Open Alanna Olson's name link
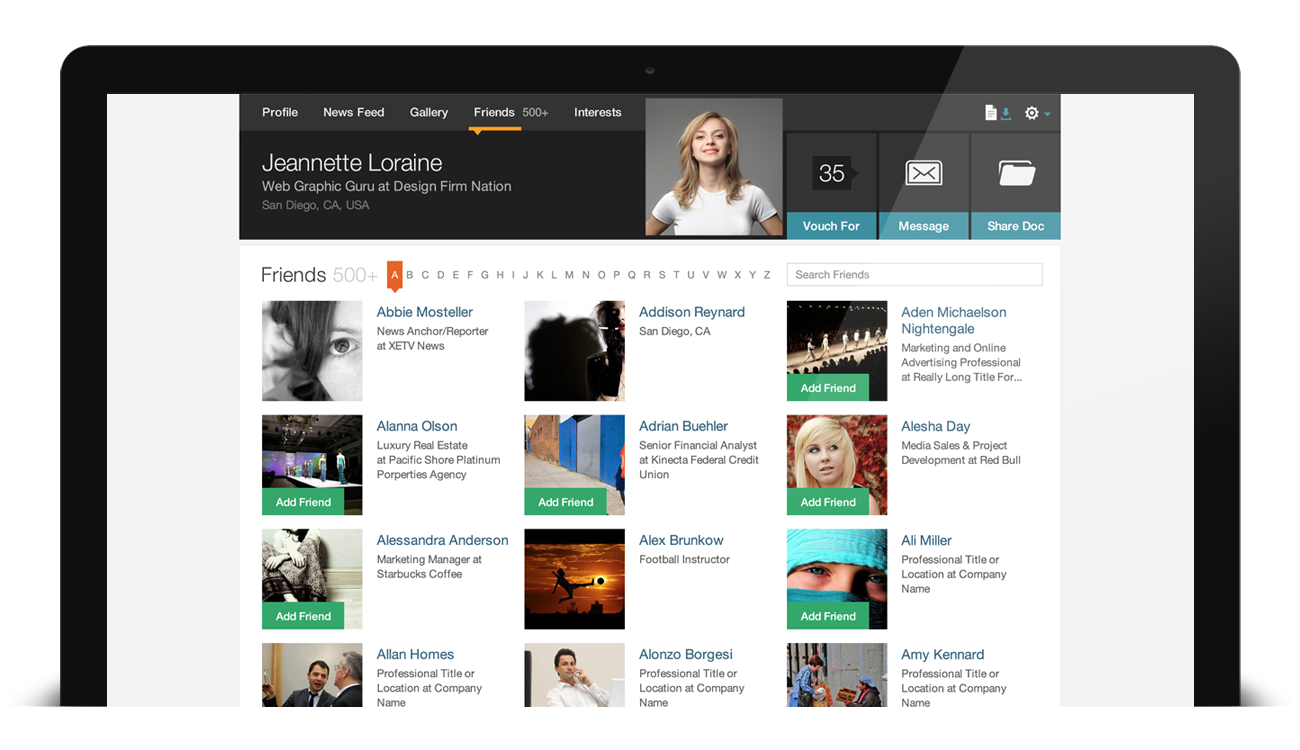 point(417,426)
